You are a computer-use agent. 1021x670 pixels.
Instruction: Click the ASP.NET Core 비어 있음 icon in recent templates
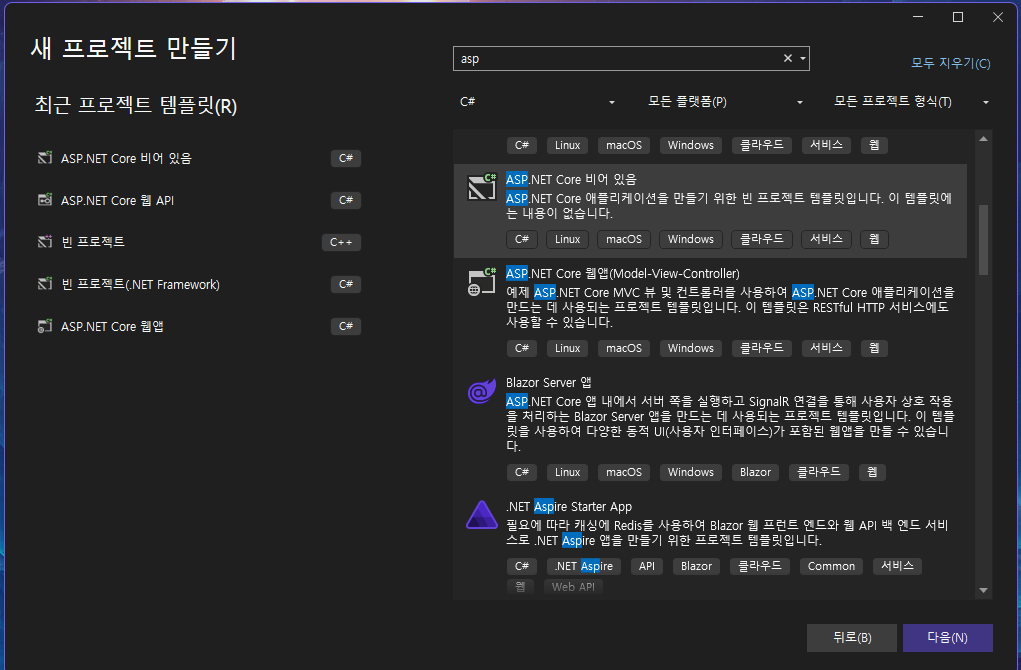coord(44,158)
